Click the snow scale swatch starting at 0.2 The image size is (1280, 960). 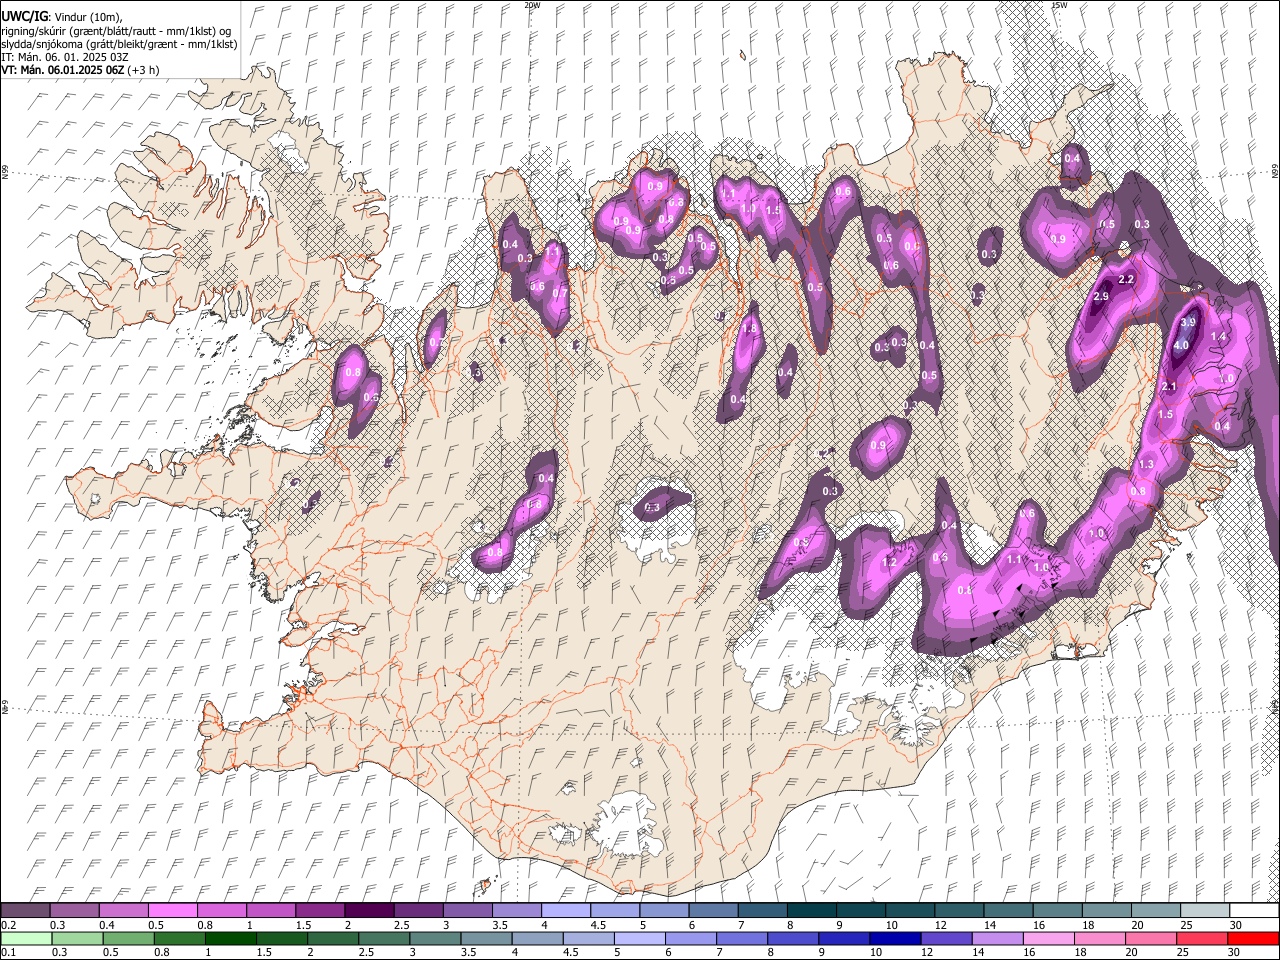(25, 910)
